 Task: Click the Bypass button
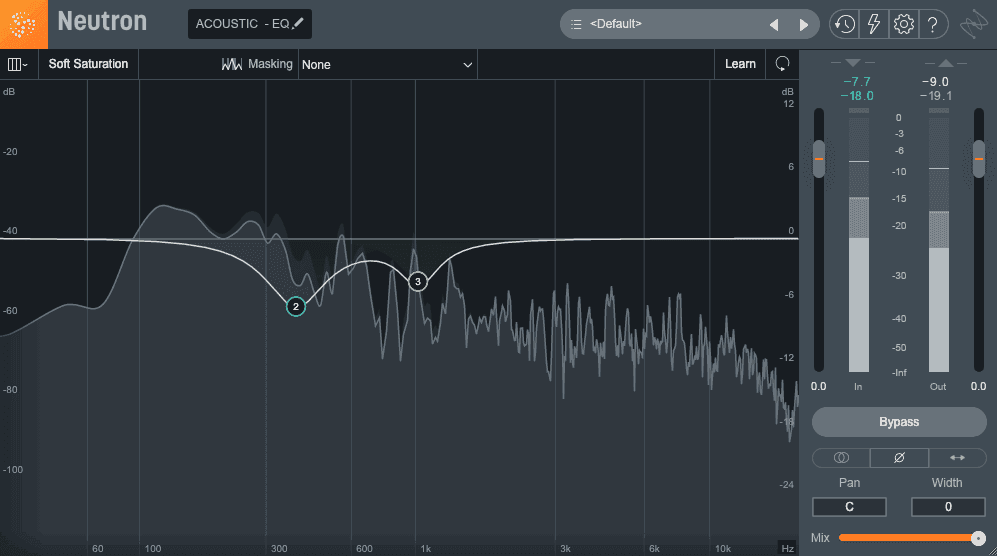(899, 422)
